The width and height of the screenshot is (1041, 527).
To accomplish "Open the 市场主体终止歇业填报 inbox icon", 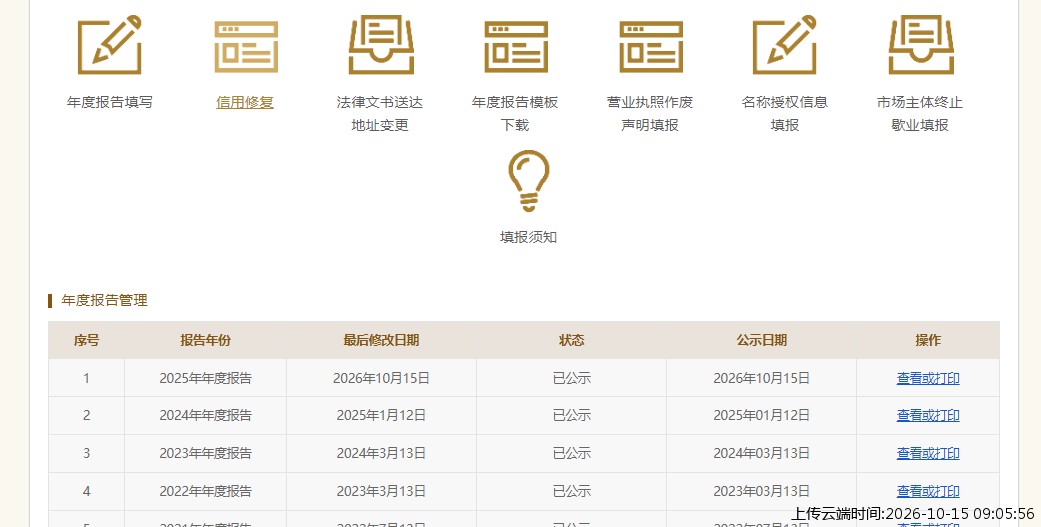I will point(921,44).
